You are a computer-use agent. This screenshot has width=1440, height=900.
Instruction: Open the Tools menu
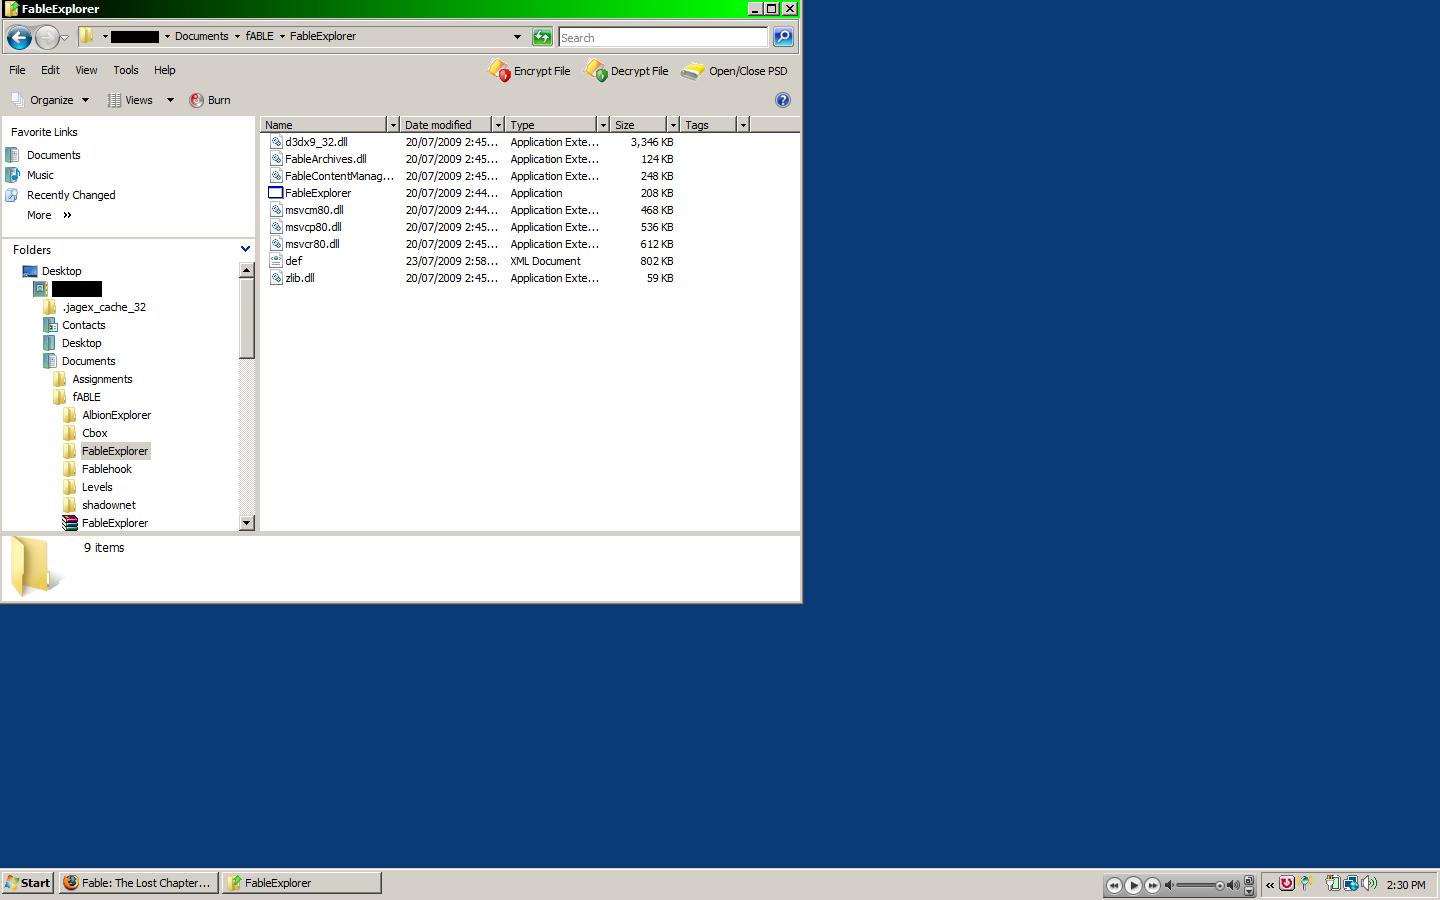pos(126,70)
